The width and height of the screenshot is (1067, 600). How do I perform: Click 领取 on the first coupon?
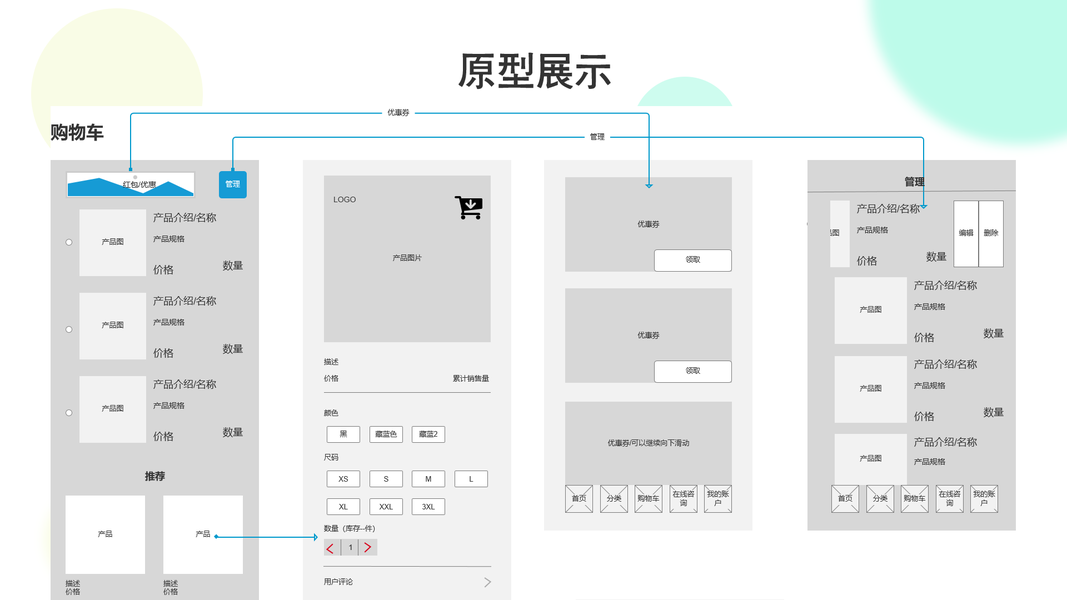click(693, 260)
